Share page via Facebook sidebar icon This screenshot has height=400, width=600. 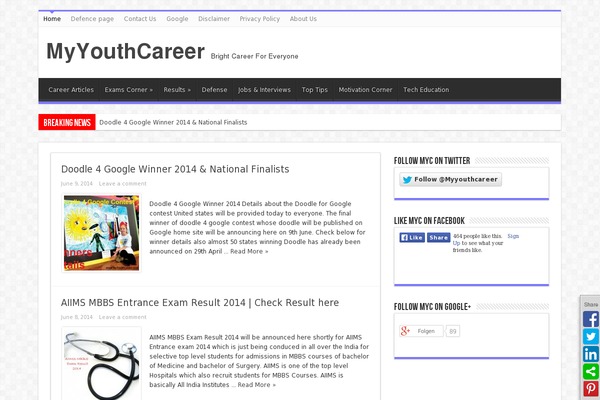(591, 319)
